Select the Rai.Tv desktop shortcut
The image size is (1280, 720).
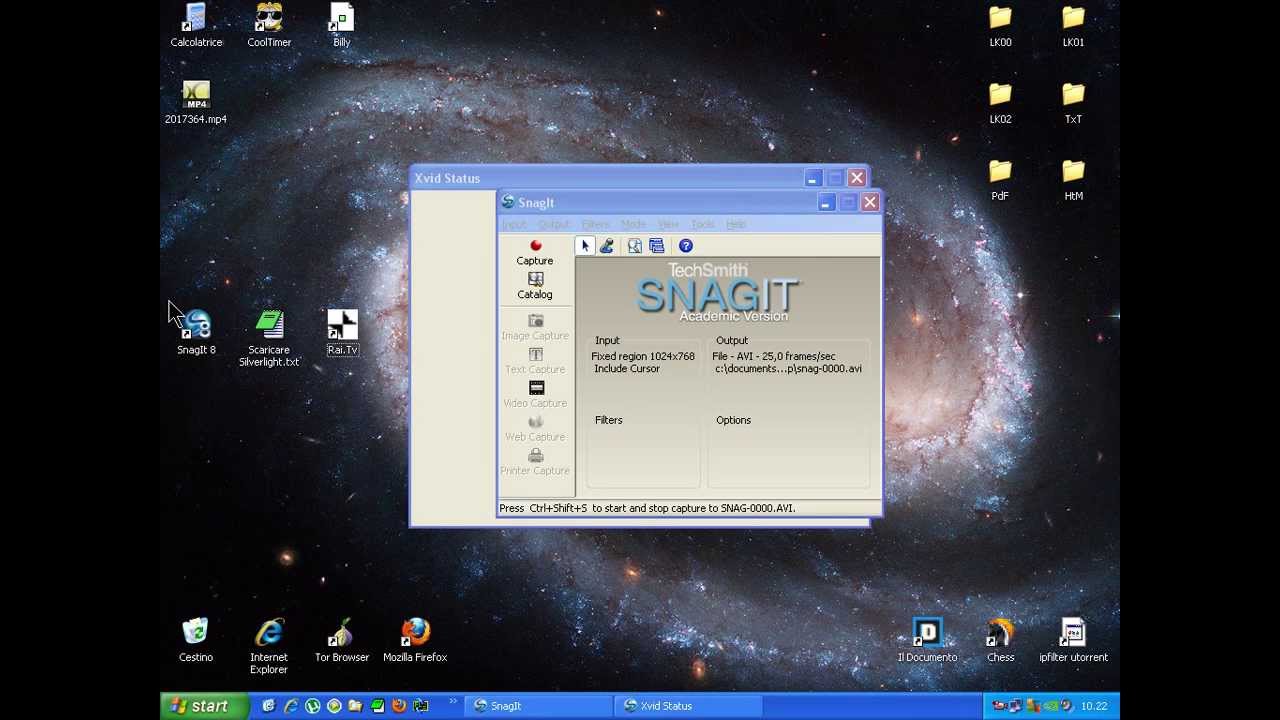342,333
